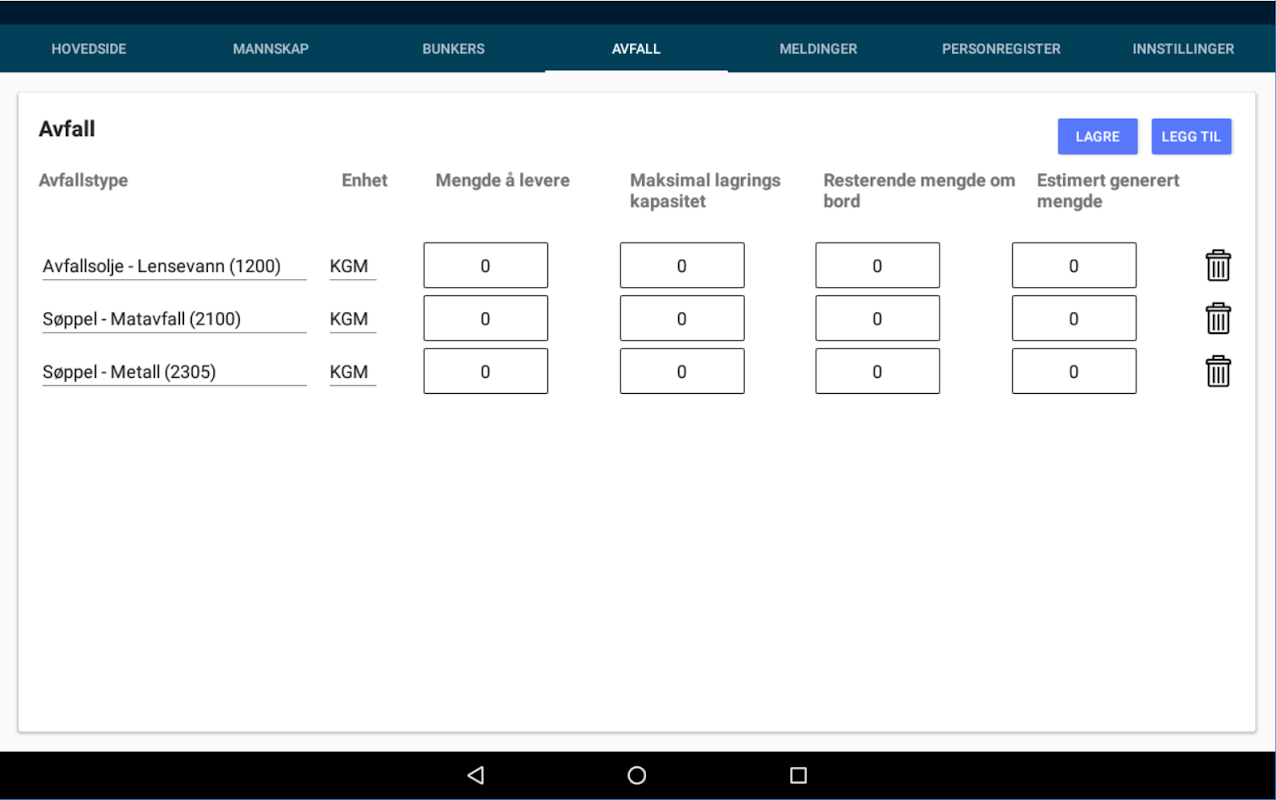Change the KGM unit for Lensevann row
Screen dimensions: 1276x800
coord(352,267)
